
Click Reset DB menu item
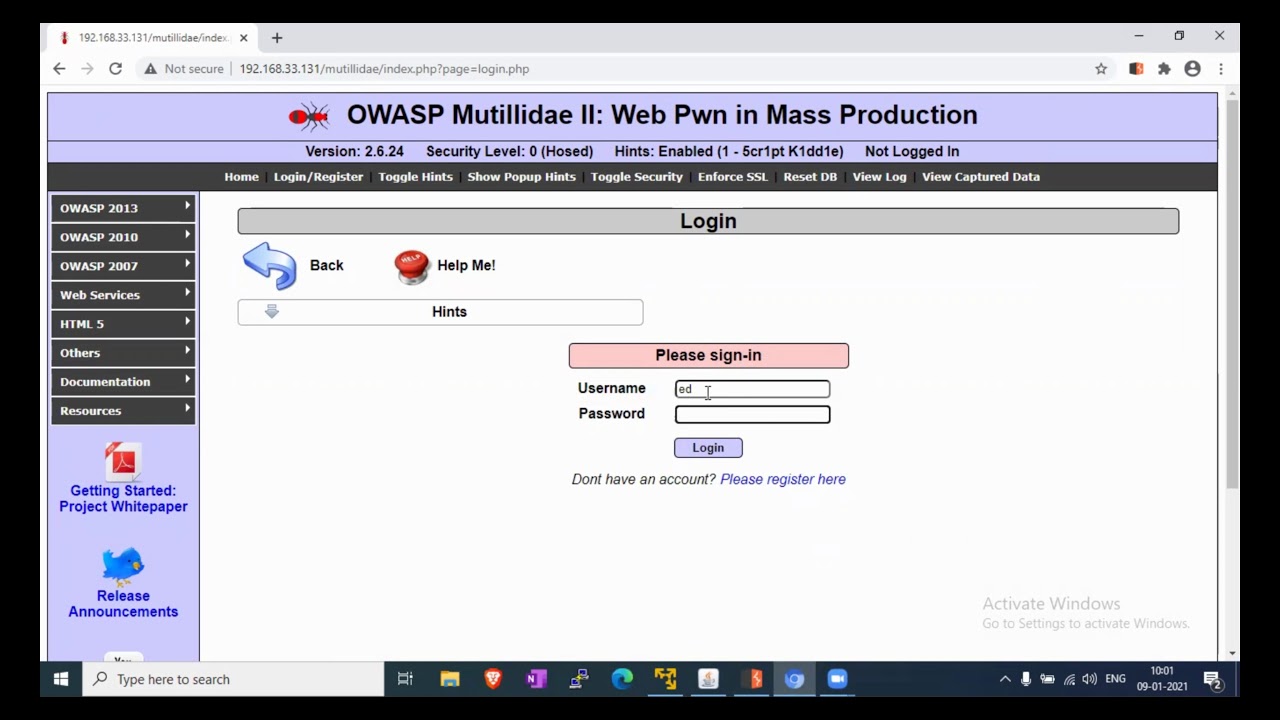click(810, 177)
